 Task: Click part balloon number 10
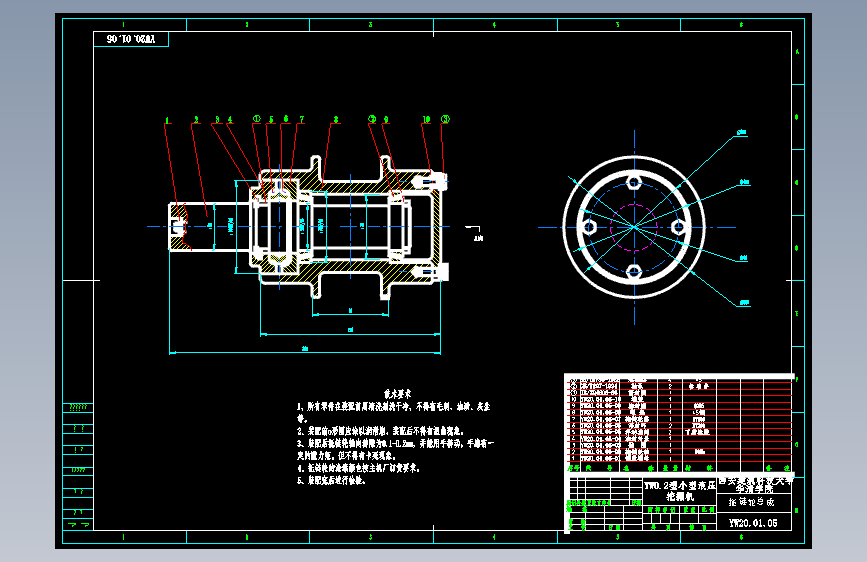click(x=426, y=119)
